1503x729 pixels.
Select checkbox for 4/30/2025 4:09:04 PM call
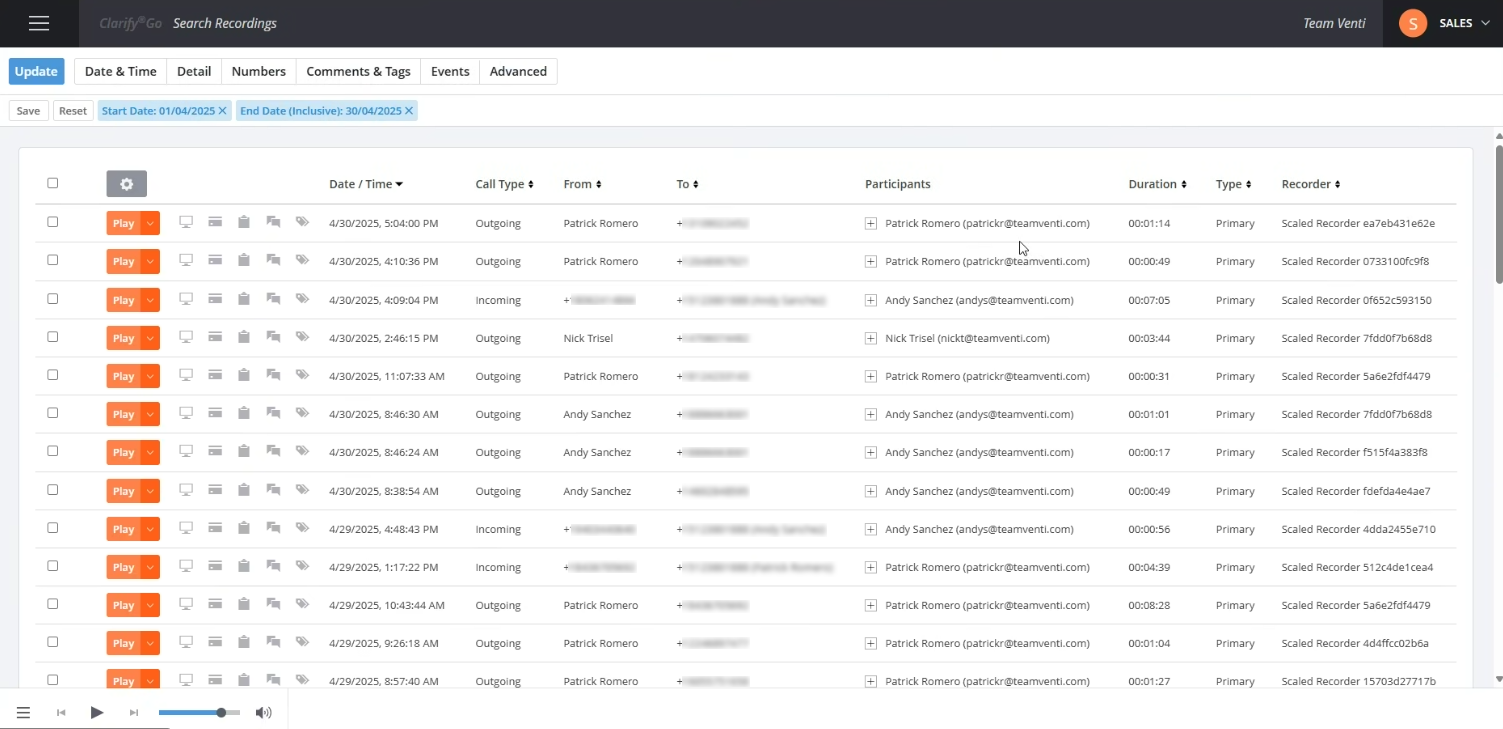[x=53, y=299]
